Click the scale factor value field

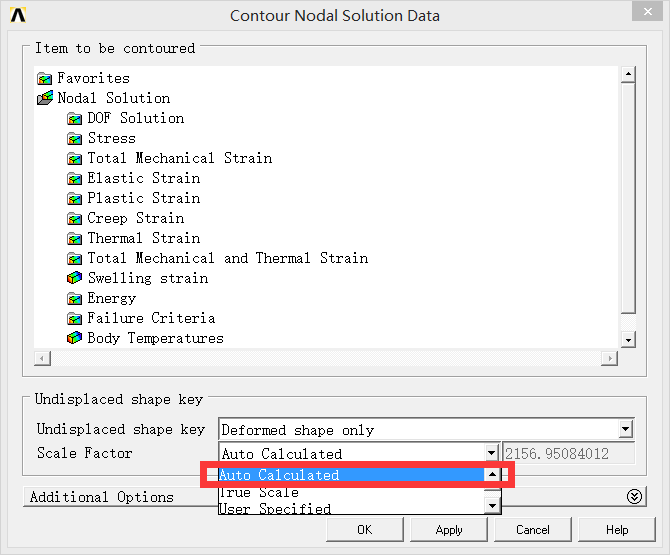point(568,453)
